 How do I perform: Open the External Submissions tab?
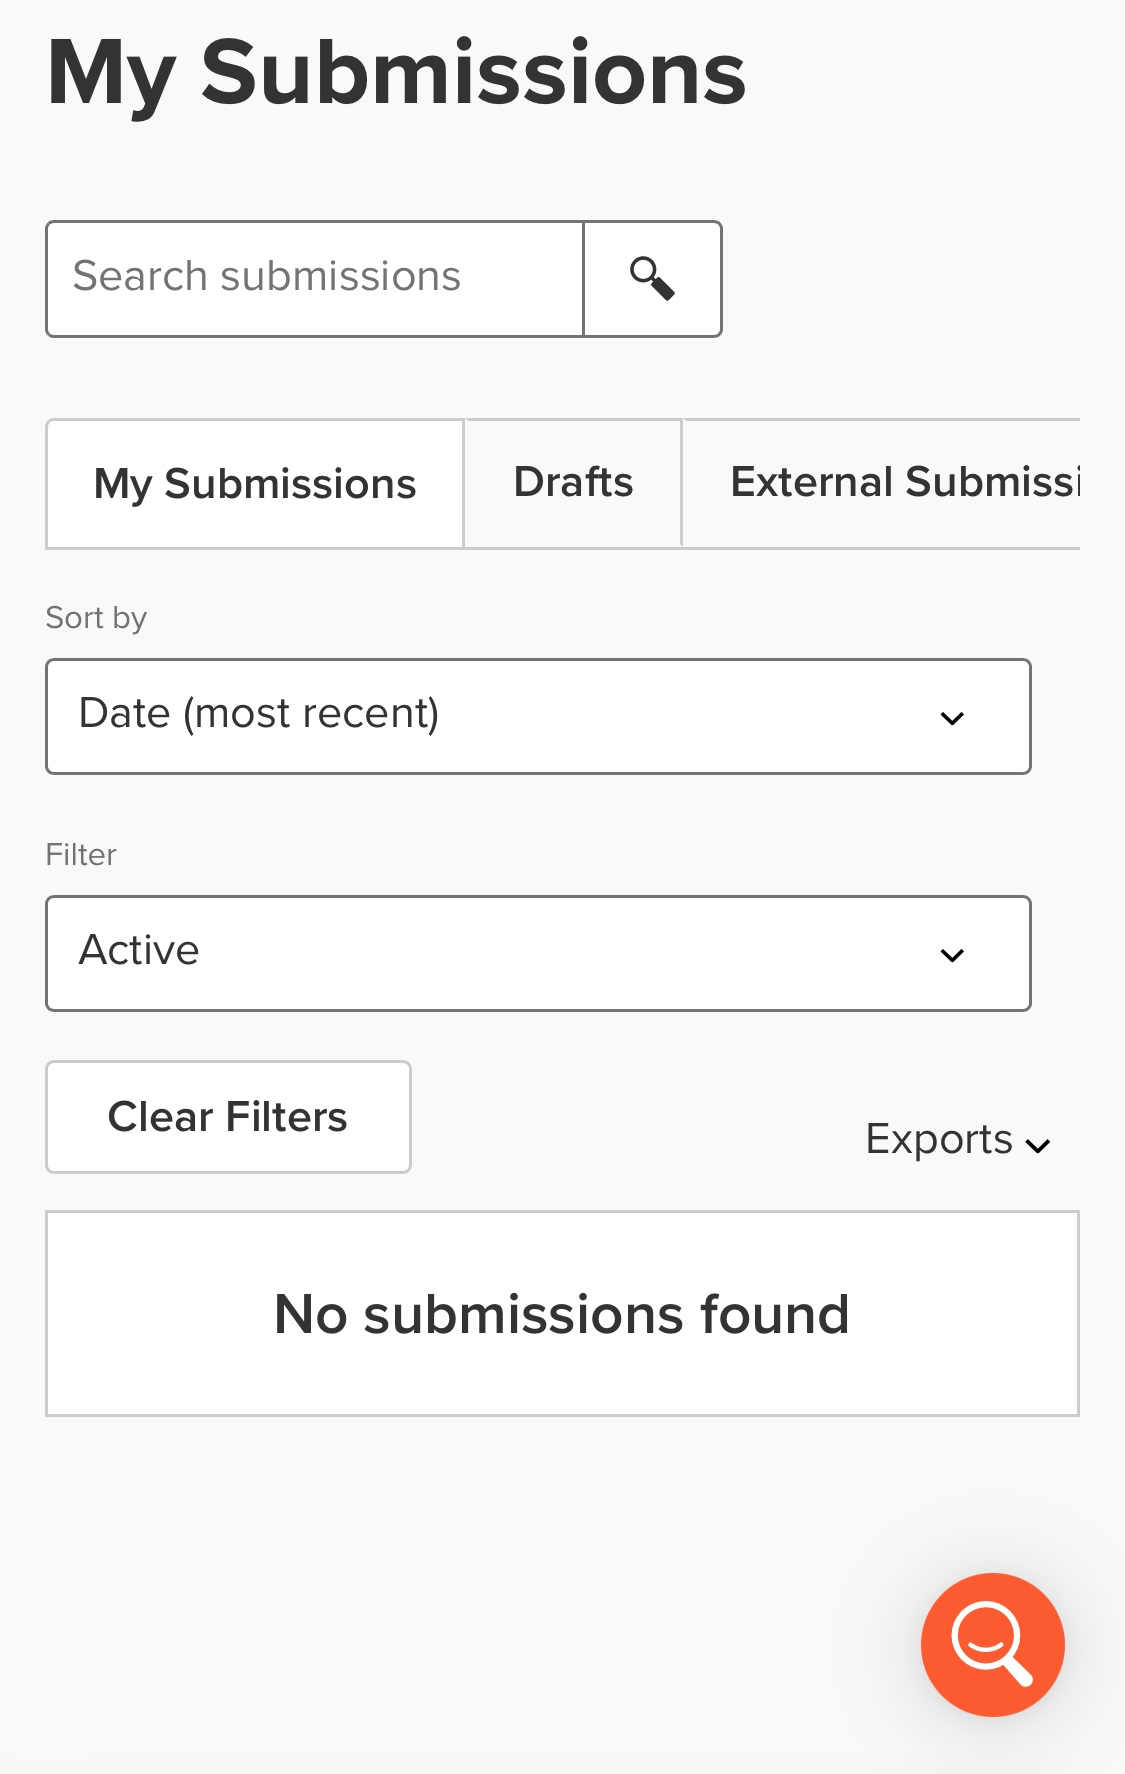point(905,483)
